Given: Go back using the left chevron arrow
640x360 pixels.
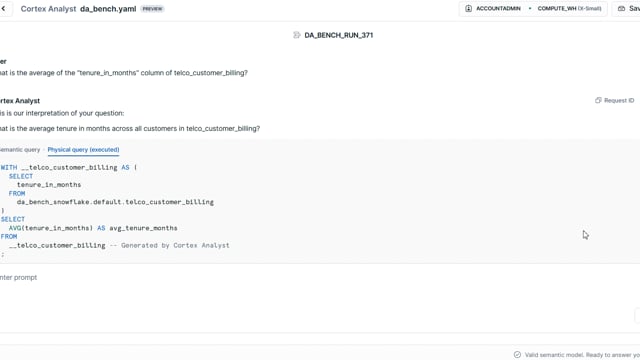Looking at the screenshot, I should [x=3, y=9].
